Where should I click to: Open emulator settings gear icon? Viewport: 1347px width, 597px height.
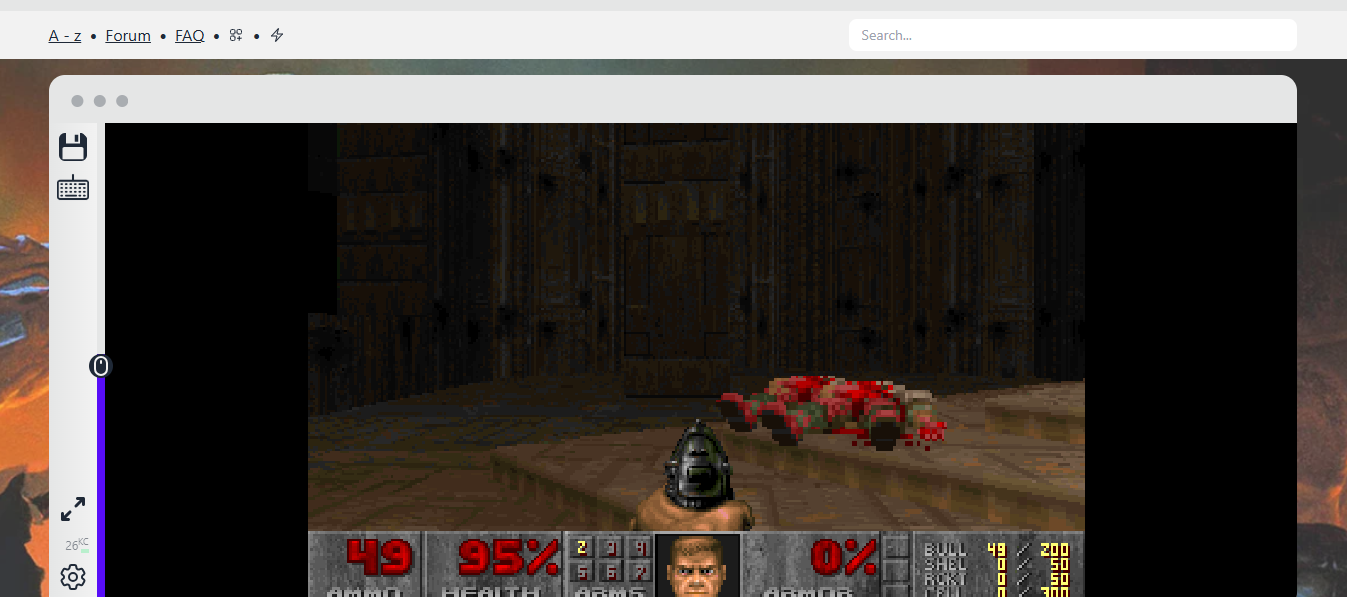73,577
